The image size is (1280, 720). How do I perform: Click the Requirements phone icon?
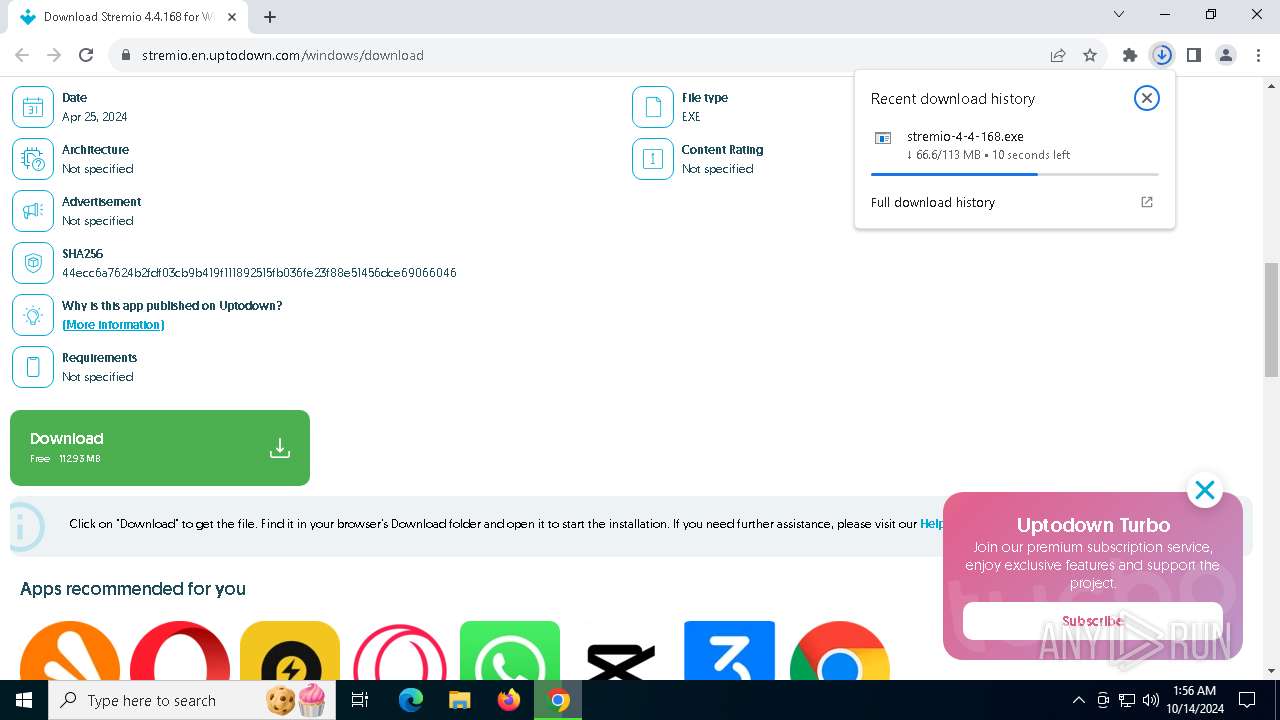point(33,367)
